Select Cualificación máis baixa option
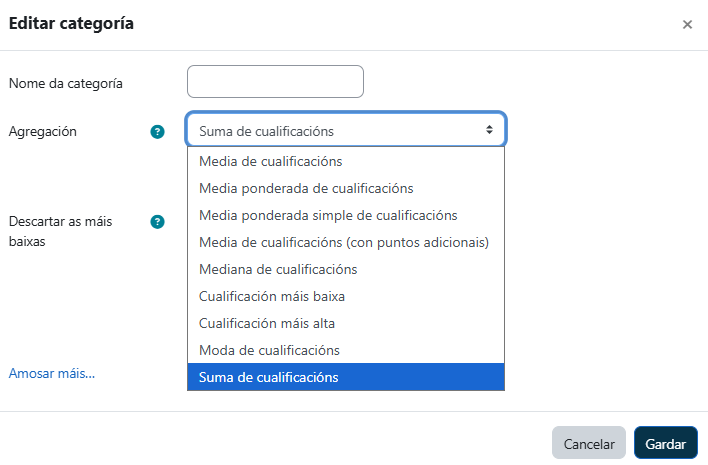The image size is (708, 465). (x=272, y=296)
